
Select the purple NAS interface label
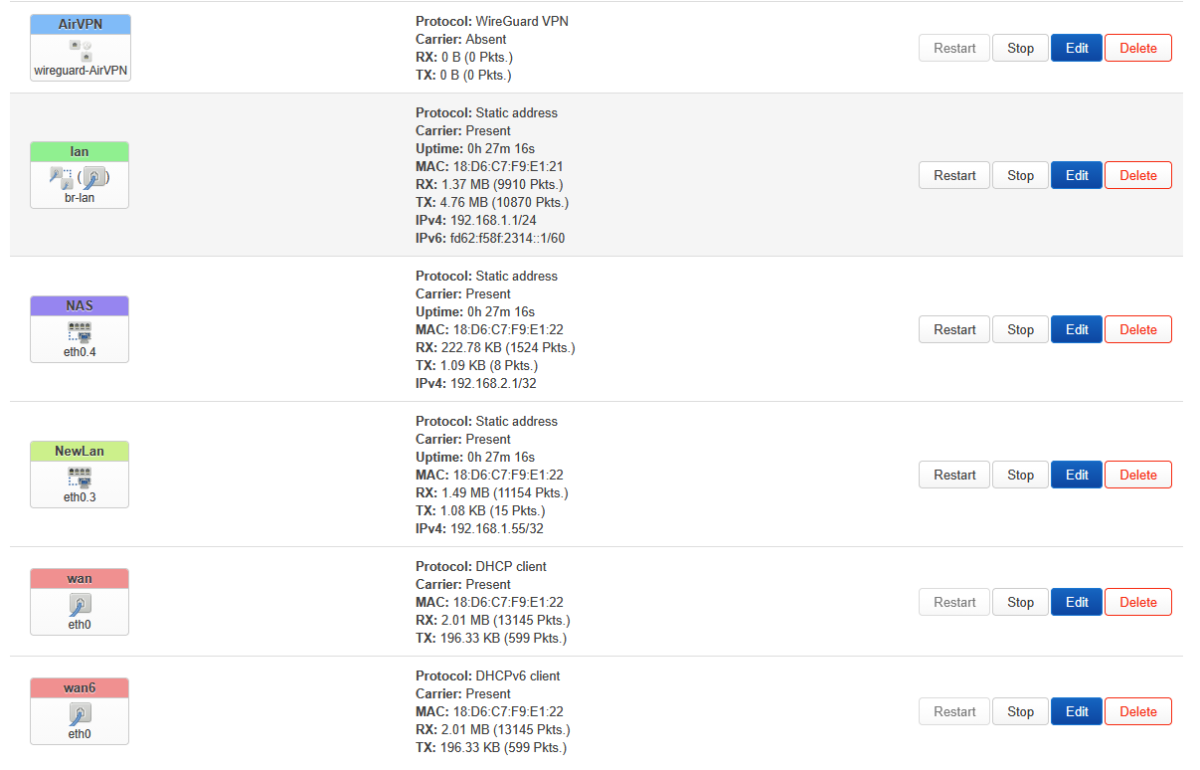pyautogui.click(x=80, y=306)
